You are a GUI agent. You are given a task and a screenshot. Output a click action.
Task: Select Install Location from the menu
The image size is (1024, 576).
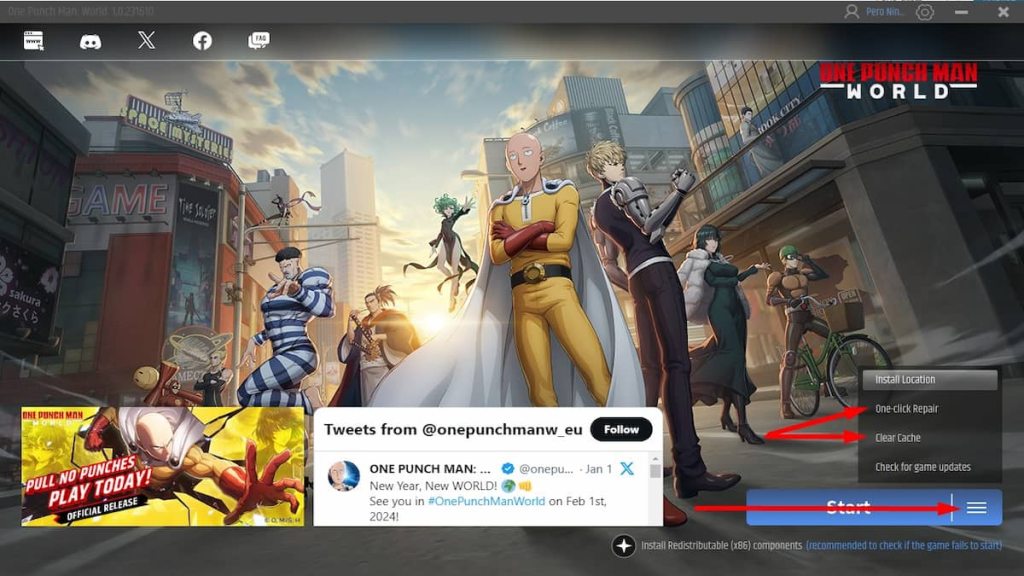pyautogui.click(x=929, y=379)
